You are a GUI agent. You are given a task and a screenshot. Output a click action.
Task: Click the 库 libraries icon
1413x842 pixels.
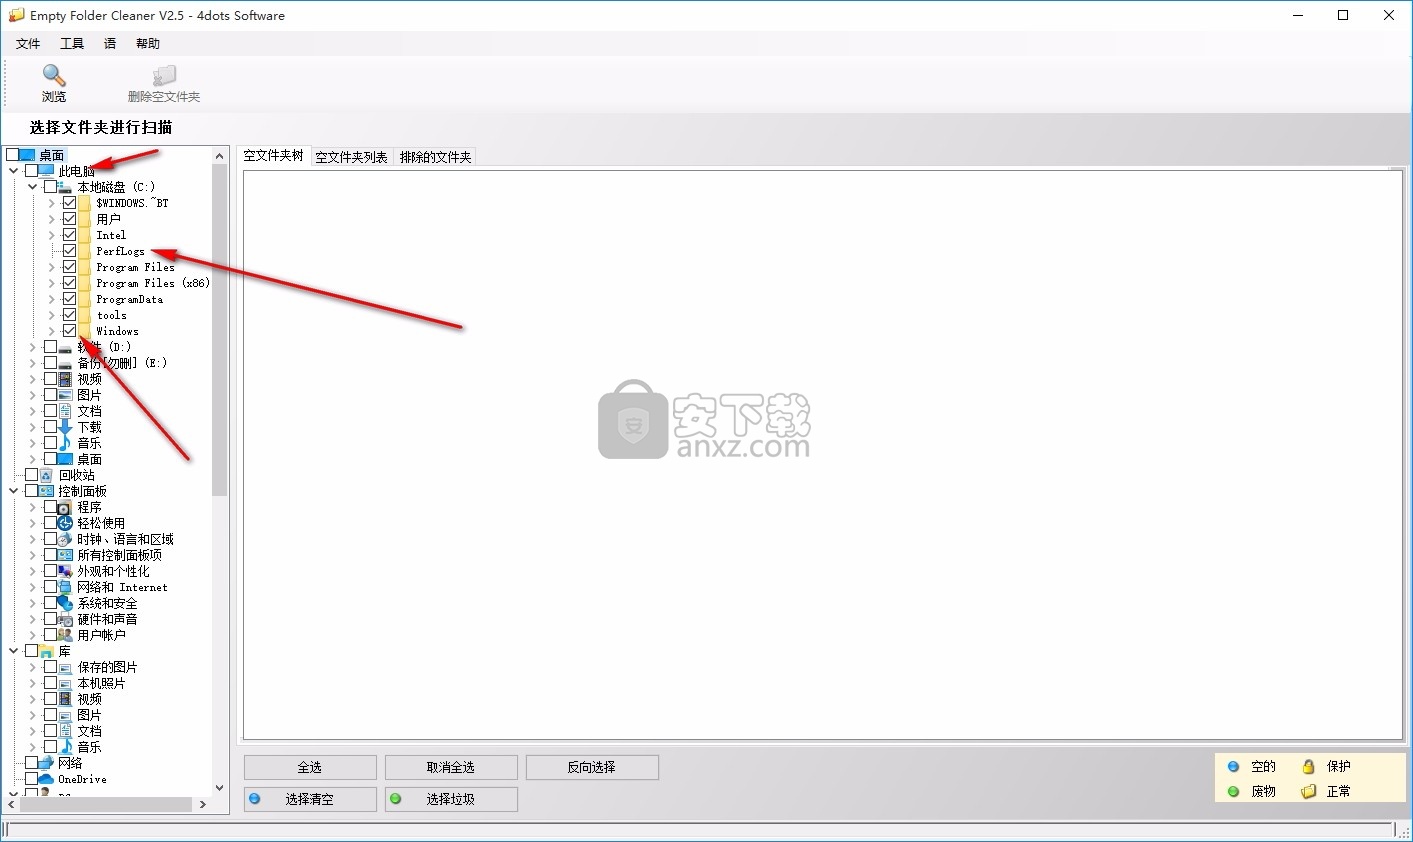(46, 651)
